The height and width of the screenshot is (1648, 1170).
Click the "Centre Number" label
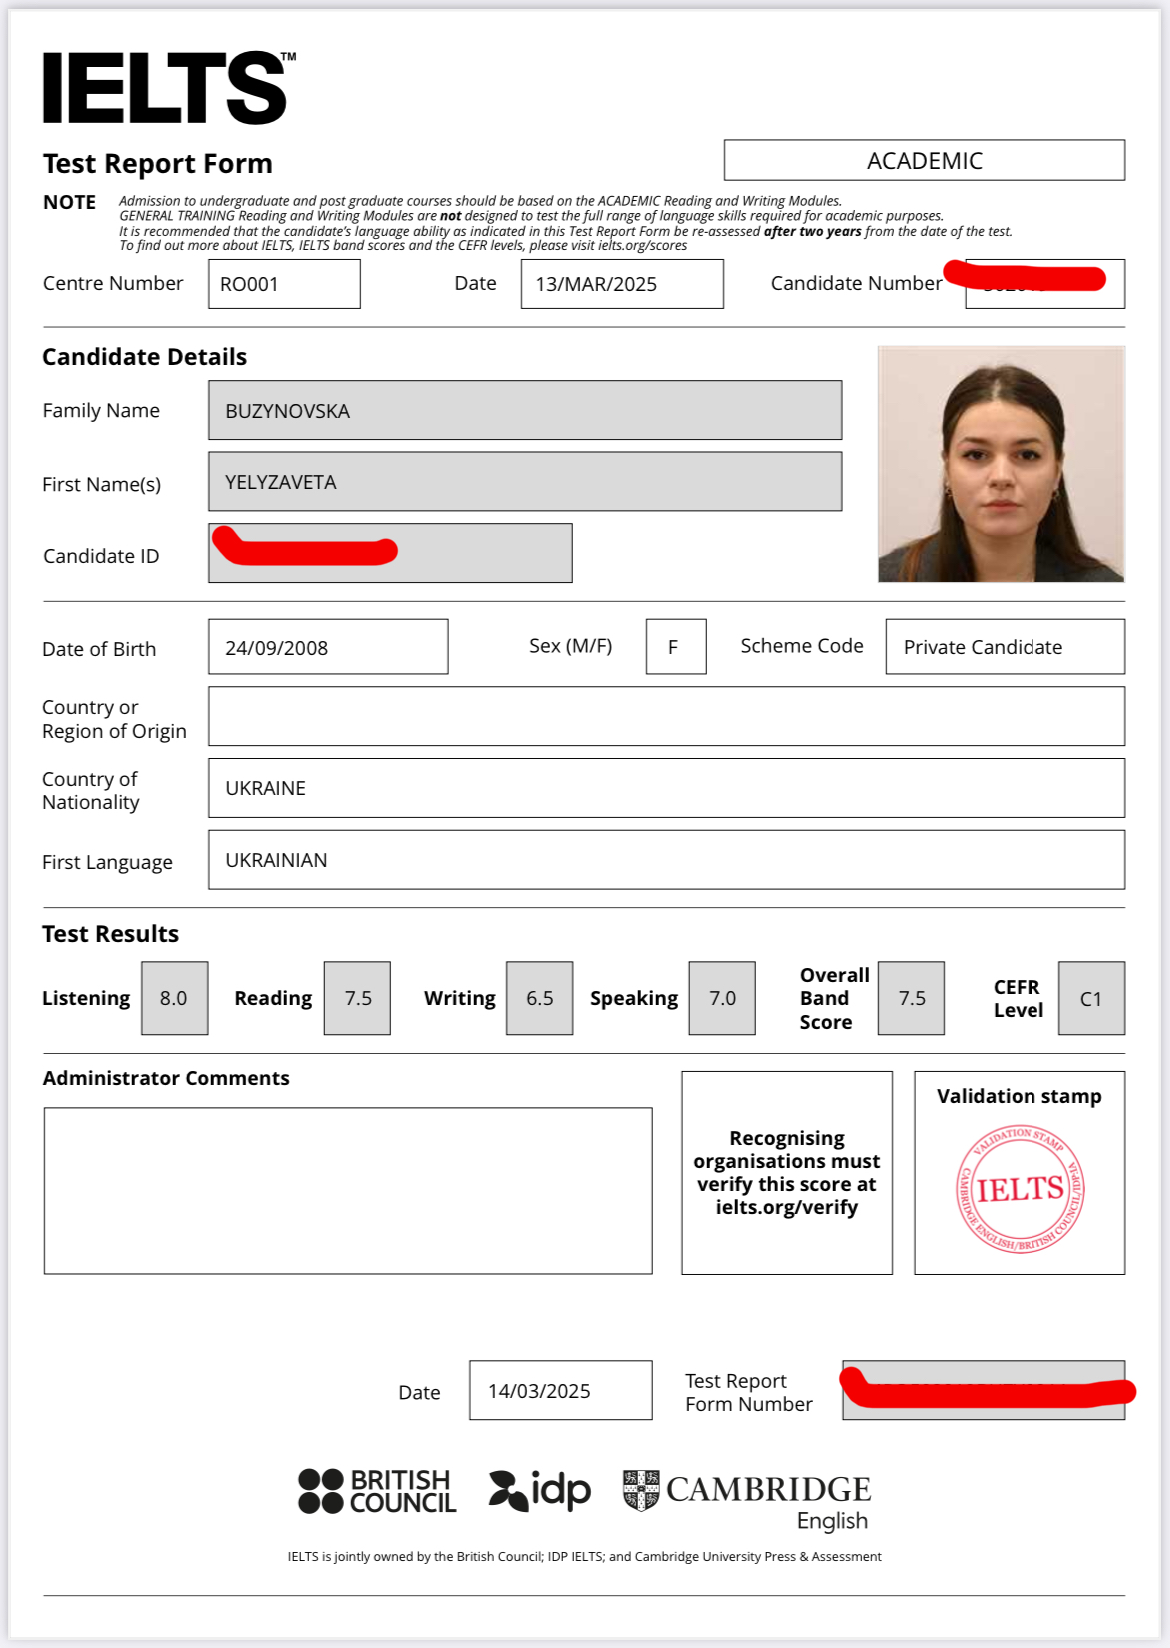[x=113, y=283]
